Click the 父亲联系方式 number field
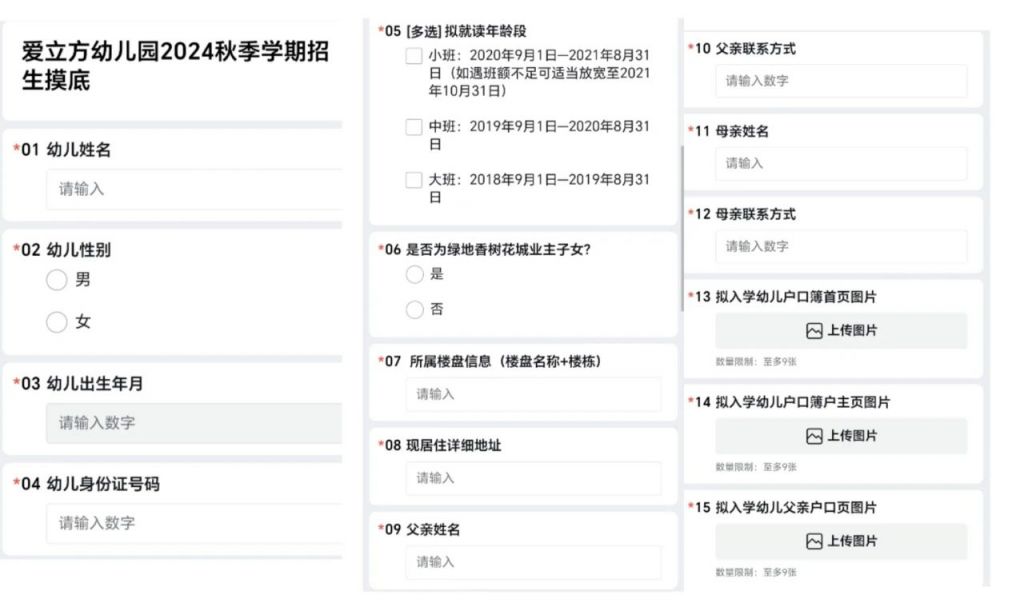Image resolution: width=1024 pixels, height=611 pixels. pyautogui.click(x=841, y=81)
